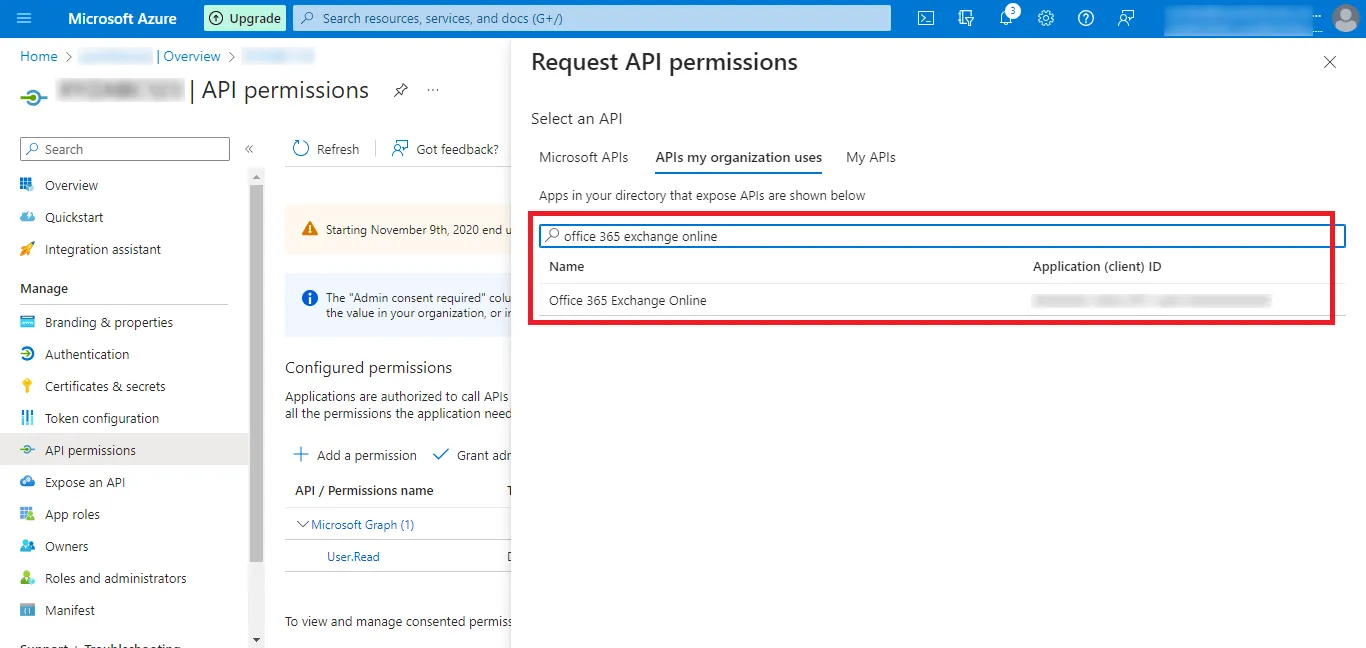
Task: Close the Request API permissions panel
Action: 1329,62
